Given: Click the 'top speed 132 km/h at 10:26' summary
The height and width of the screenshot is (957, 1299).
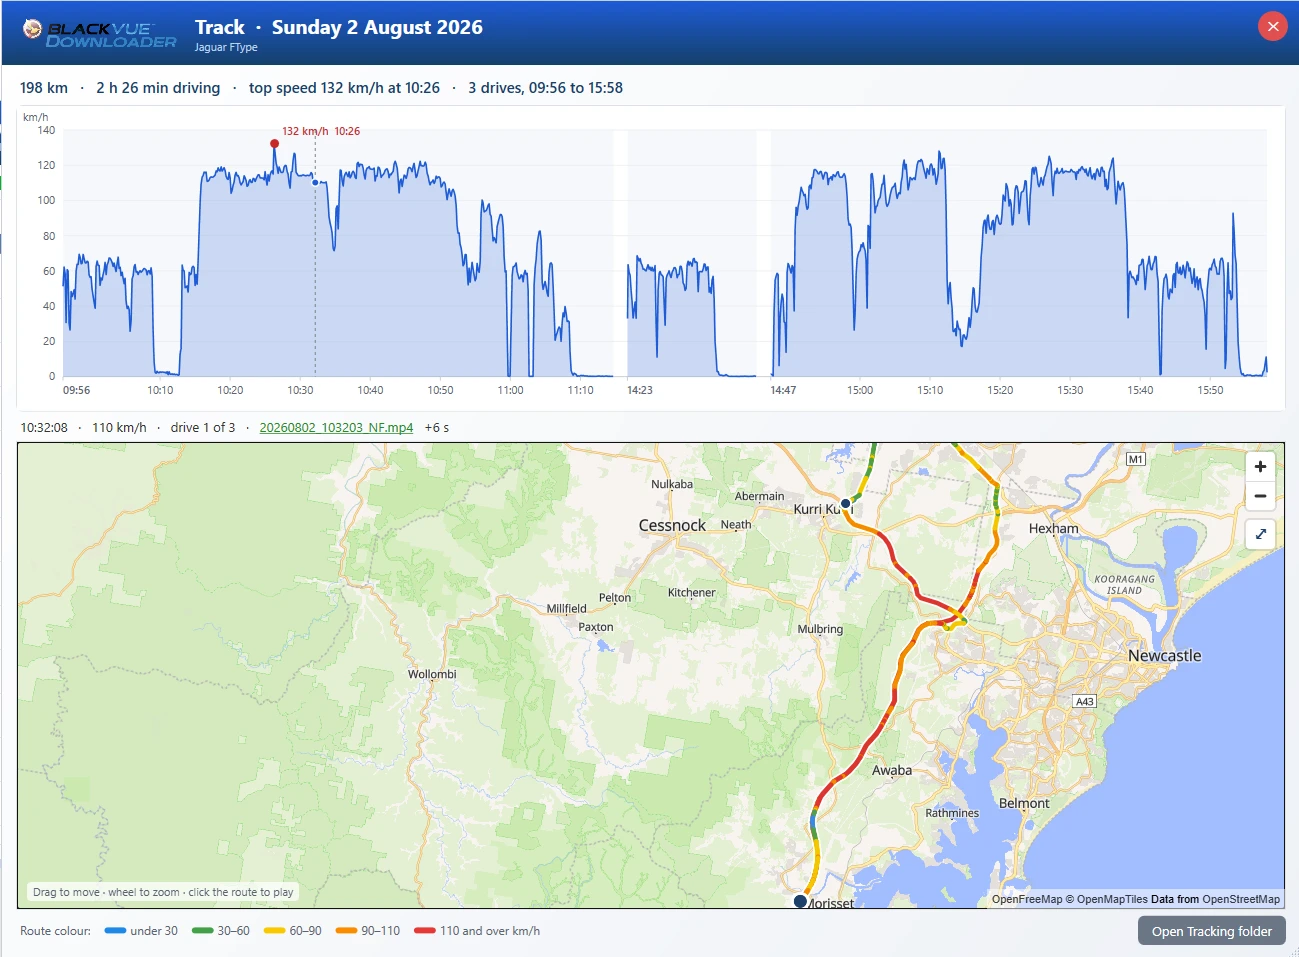Looking at the screenshot, I should 344,88.
